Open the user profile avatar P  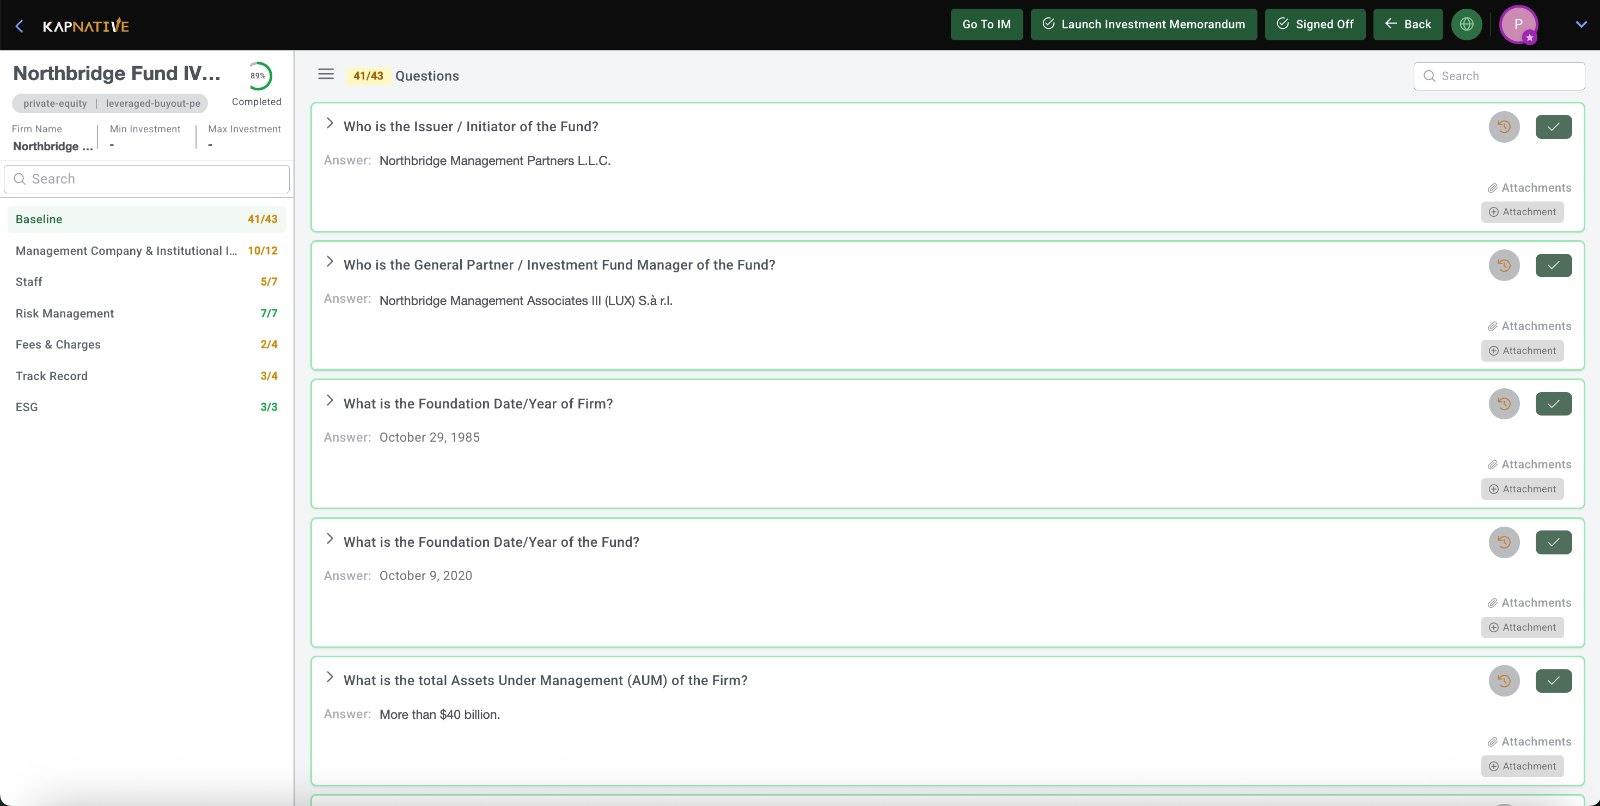(1518, 24)
